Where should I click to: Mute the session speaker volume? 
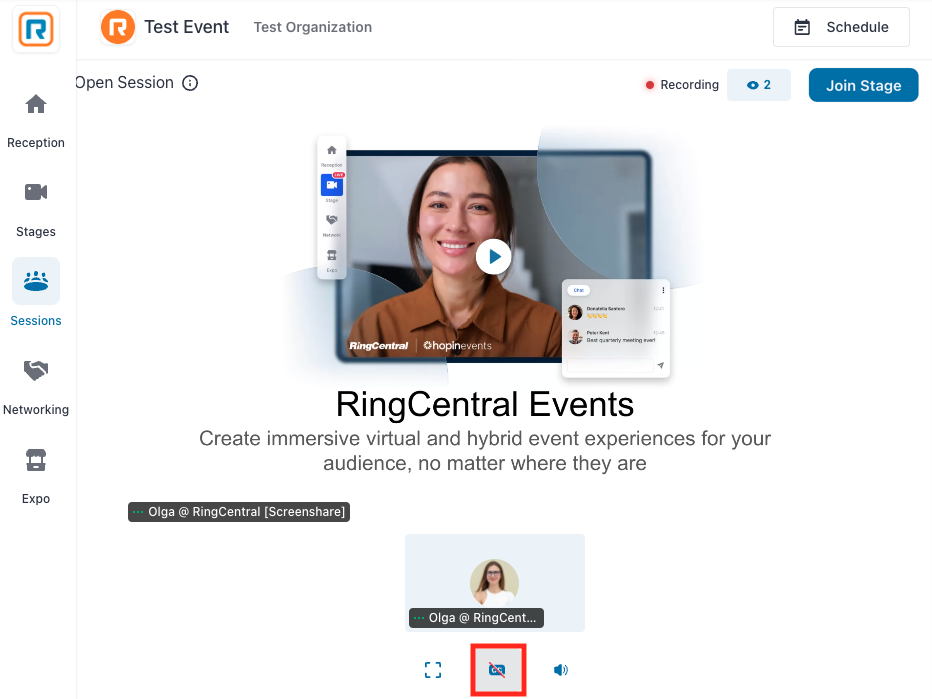[561, 670]
